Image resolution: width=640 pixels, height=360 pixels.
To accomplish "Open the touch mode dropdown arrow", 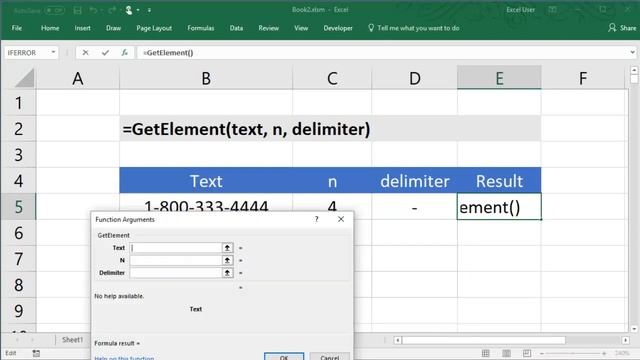I will point(138,10).
